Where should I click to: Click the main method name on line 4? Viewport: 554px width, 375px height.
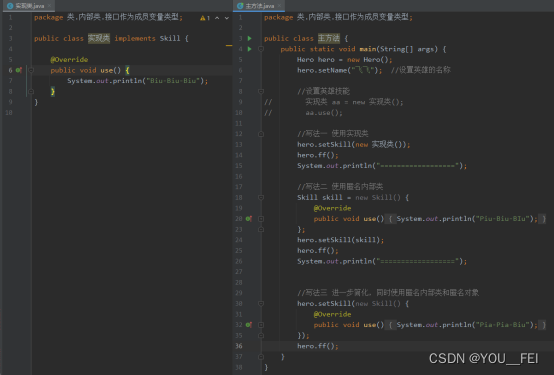[x=367, y=49]
